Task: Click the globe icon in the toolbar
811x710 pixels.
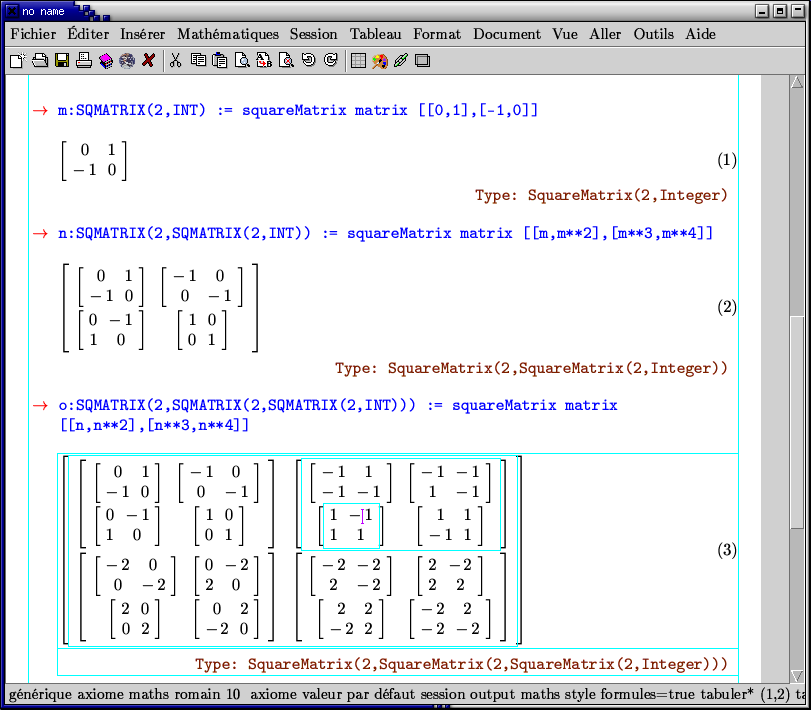Action: coord(127,60)
